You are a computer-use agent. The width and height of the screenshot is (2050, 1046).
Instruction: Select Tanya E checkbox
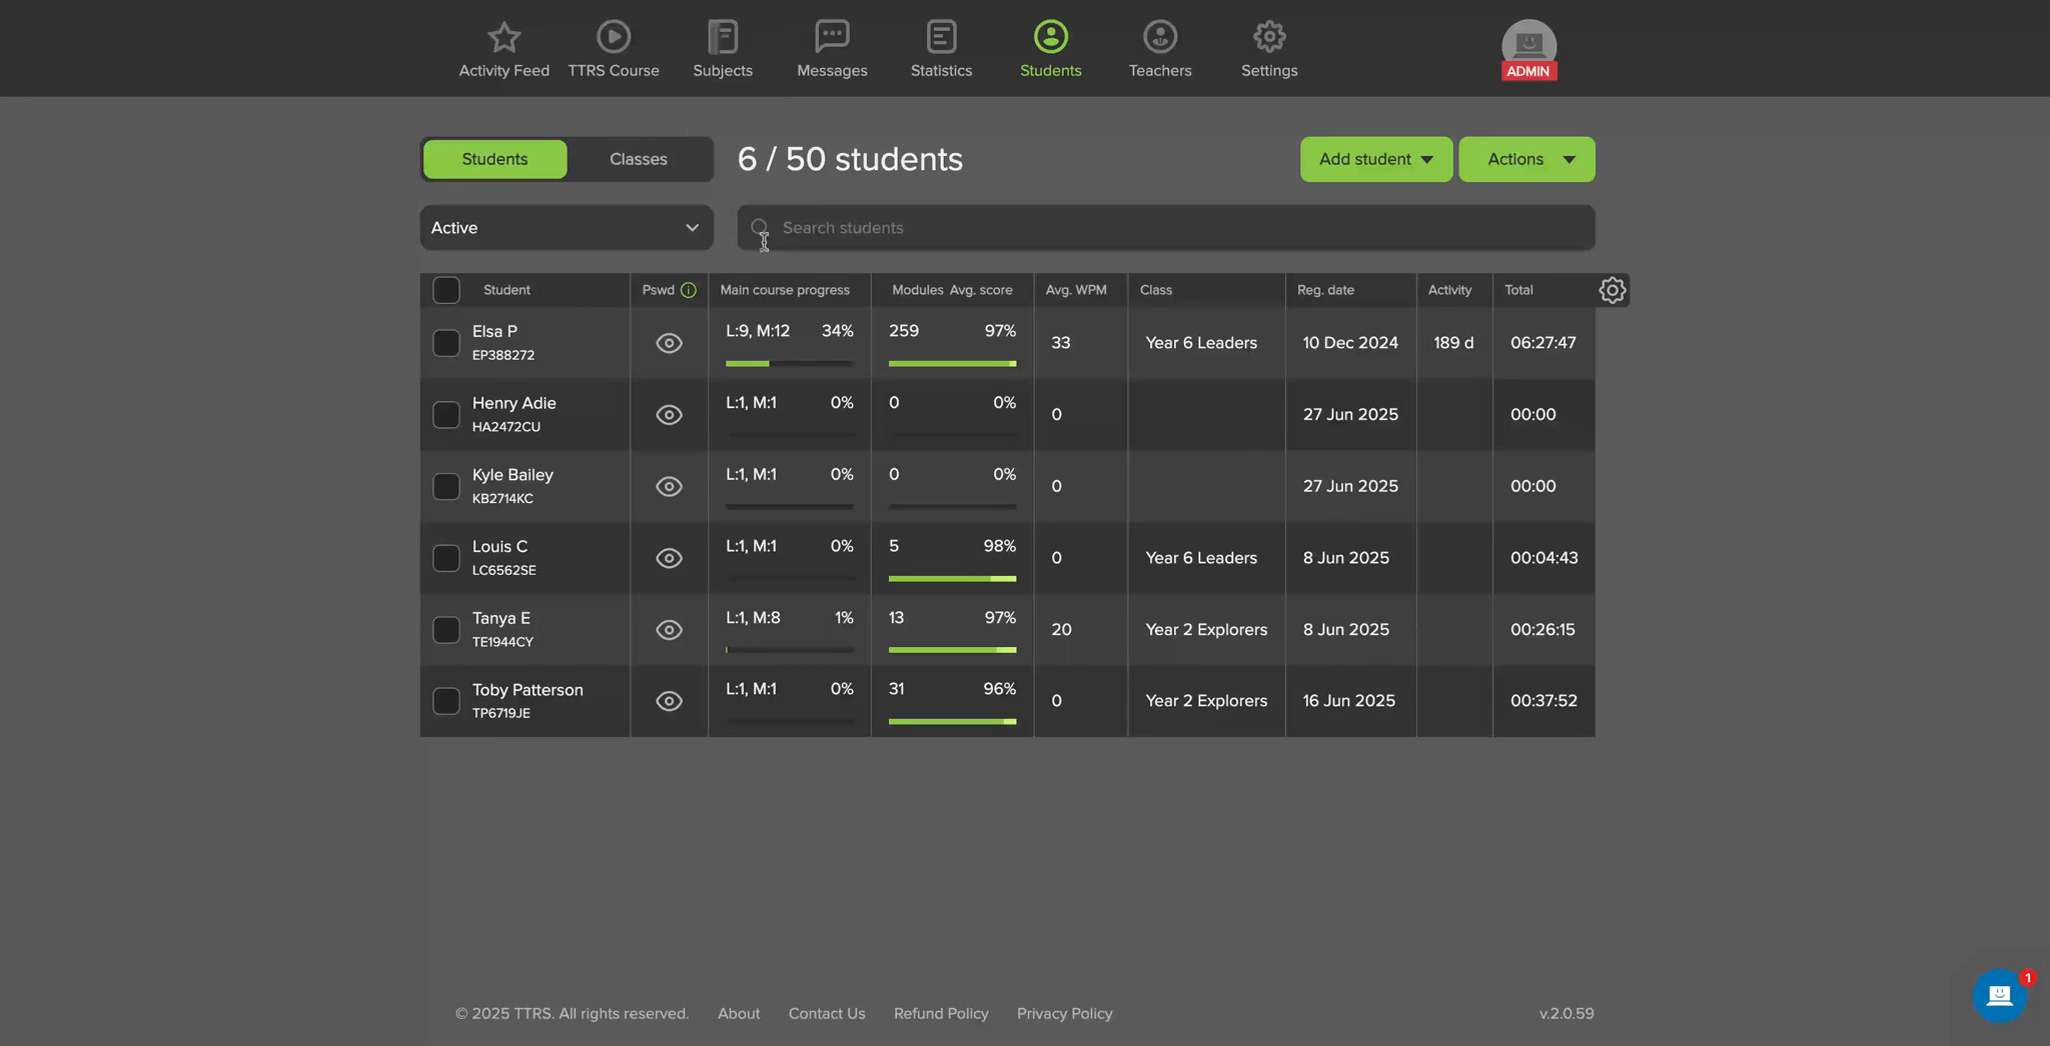pos(446,630)
